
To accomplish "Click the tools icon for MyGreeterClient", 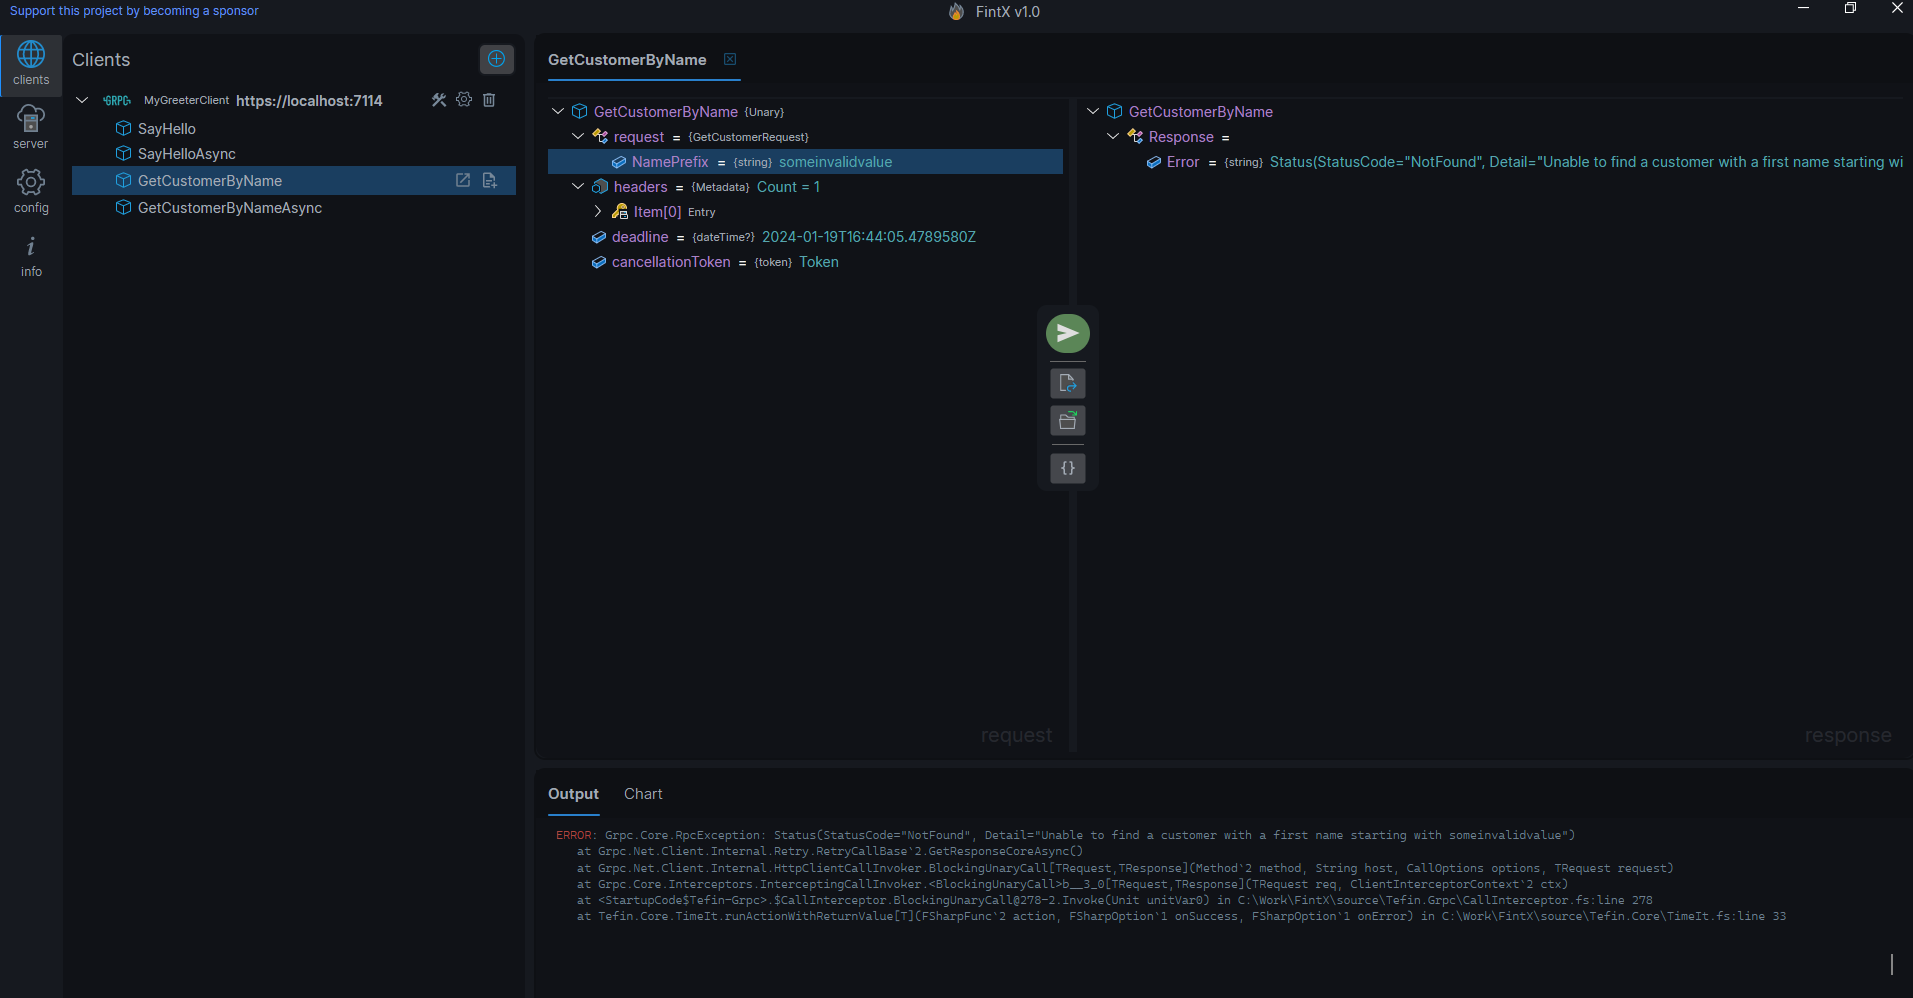I will [x=439, y=100].
